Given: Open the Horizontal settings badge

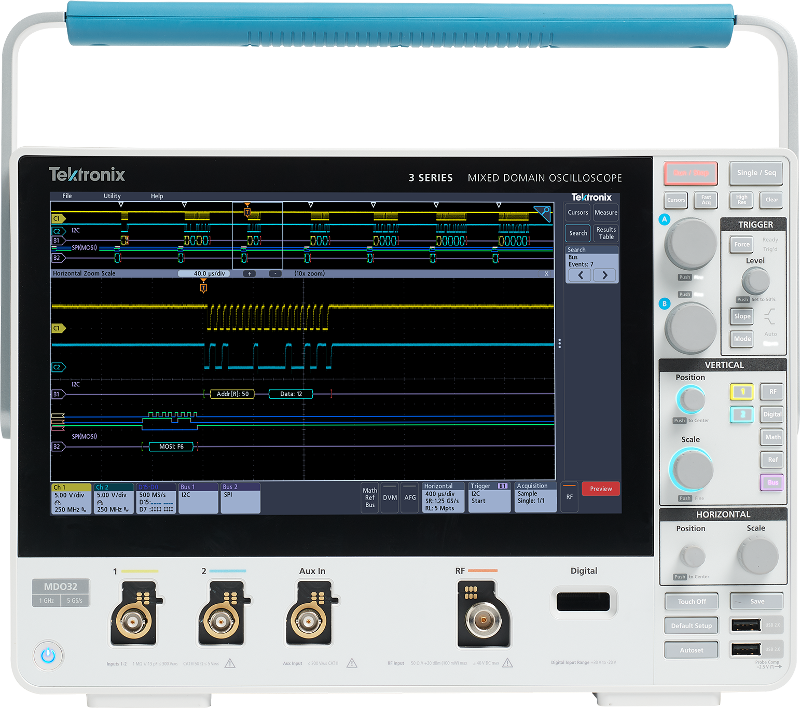Looking at the screenshot, I should [443, 497].
